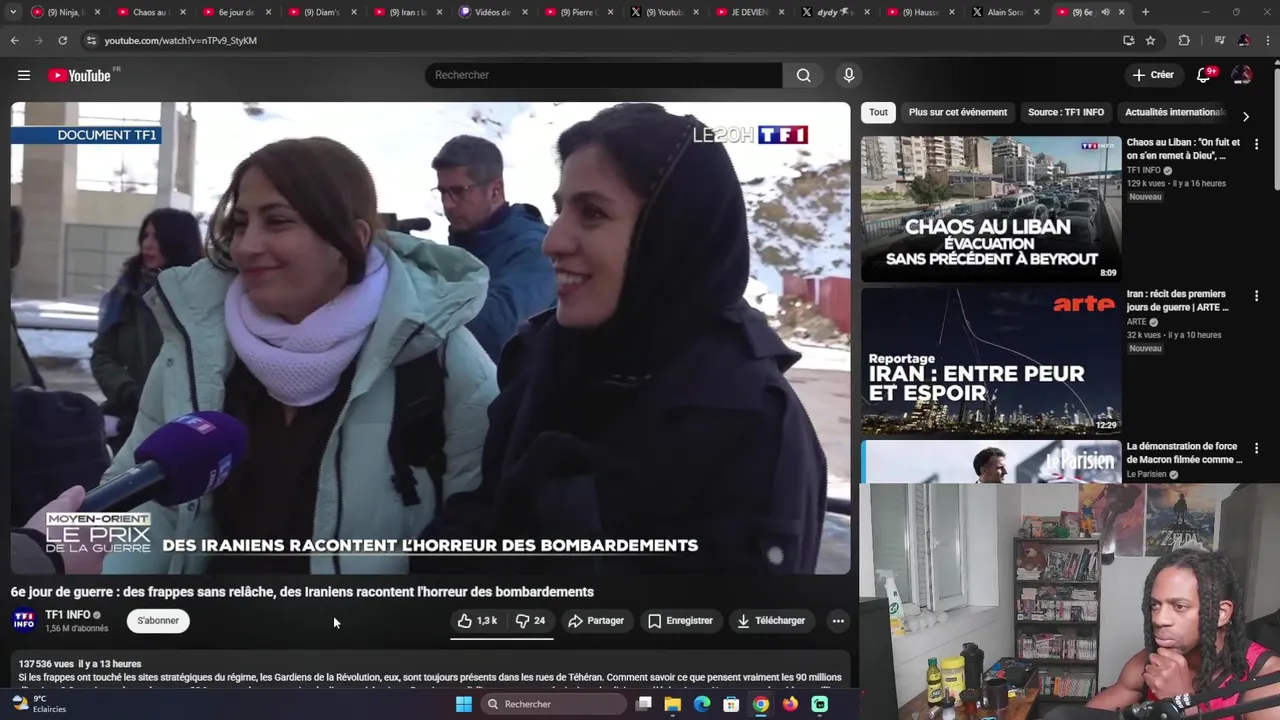Like the video with thumbs up

pyautogui.click(x=477, y=621)
